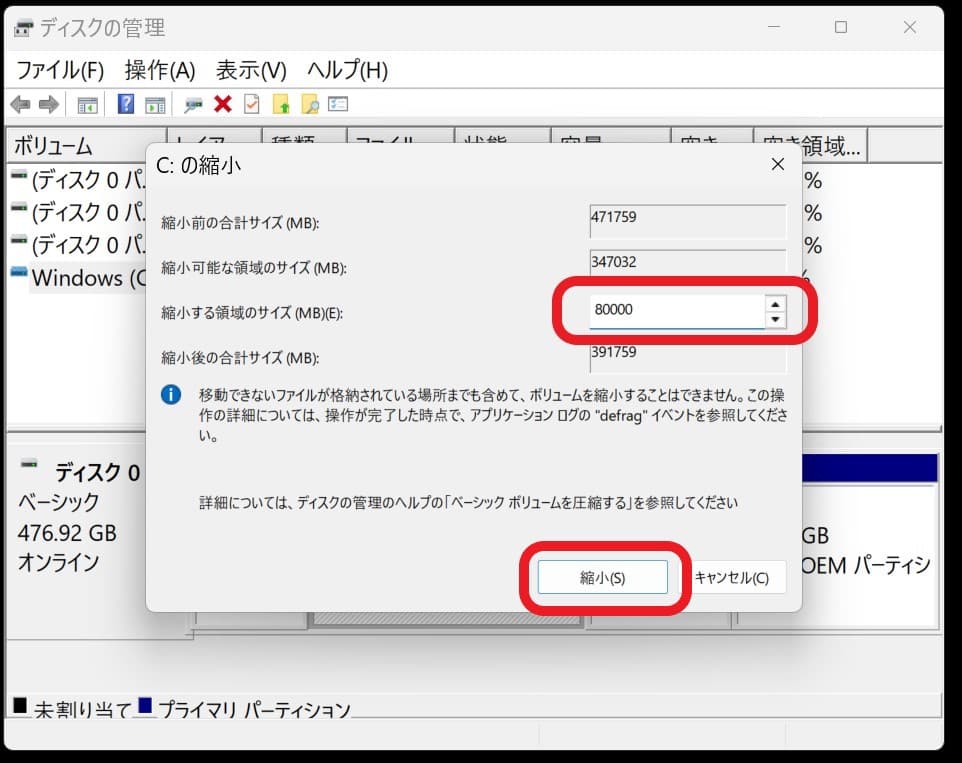Screen dimensions: 962x763
Task: Click the キャンセル(C) cancel button
Action: point(732,577)
